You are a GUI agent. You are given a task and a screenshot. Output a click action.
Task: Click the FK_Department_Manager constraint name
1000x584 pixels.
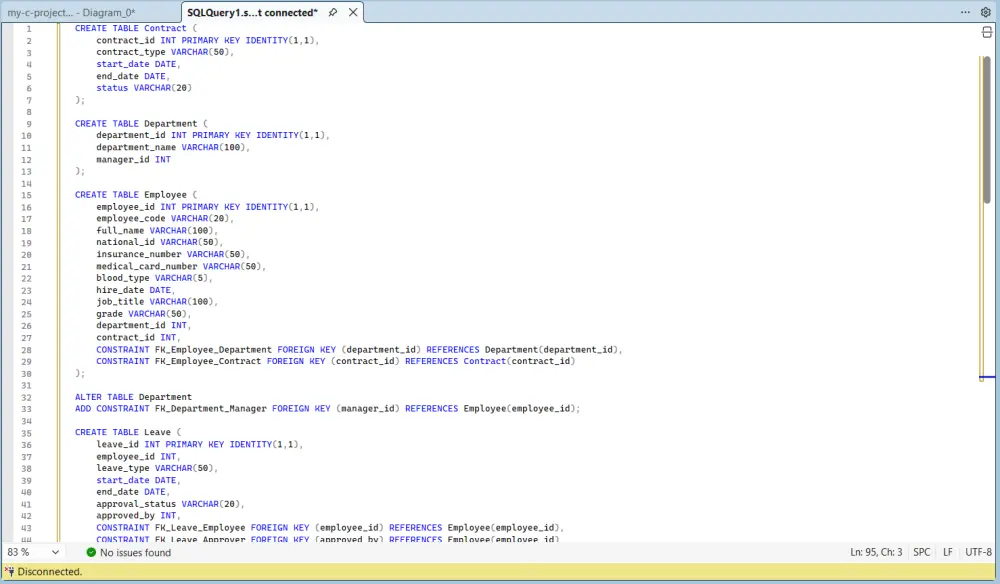(x=210, y=409)
